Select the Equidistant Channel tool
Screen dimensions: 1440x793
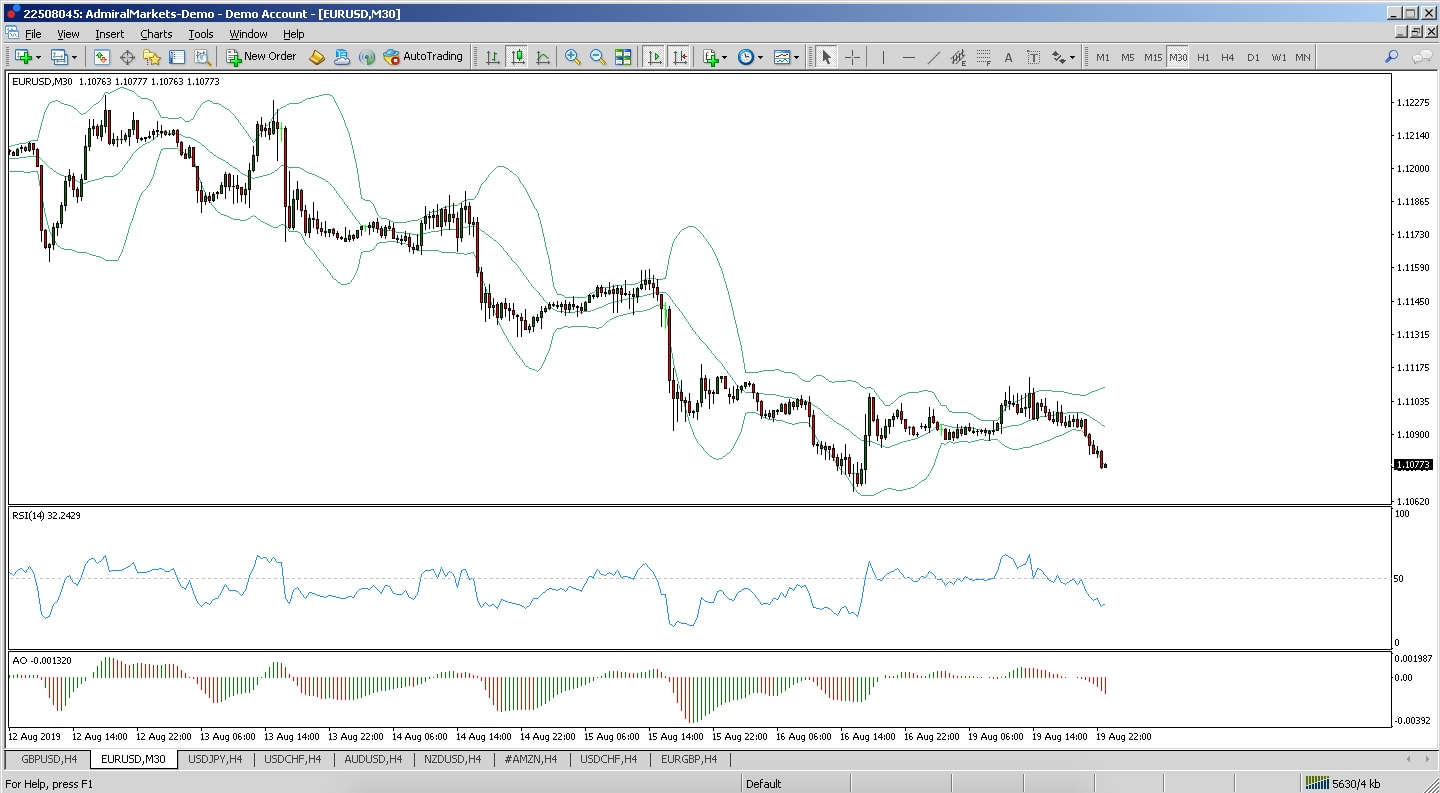pos(958,57)
